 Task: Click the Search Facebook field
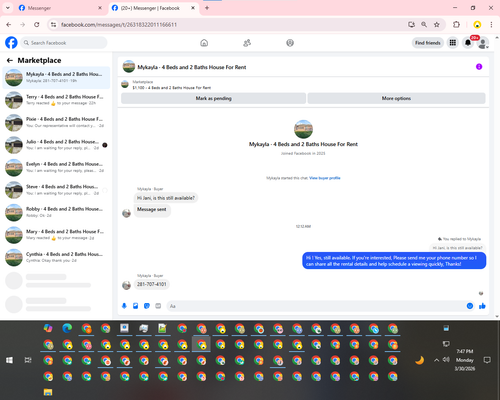[64, 43]
